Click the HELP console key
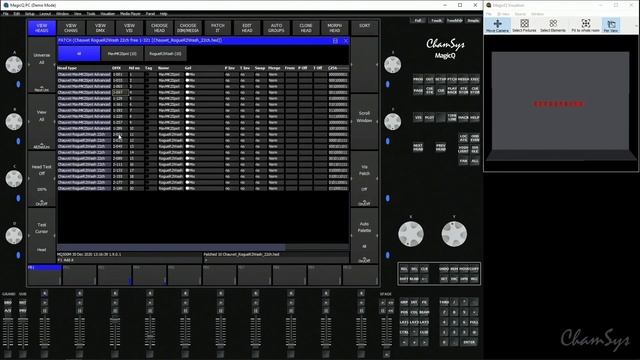The image size is (640, 360). tap(475, 118)
